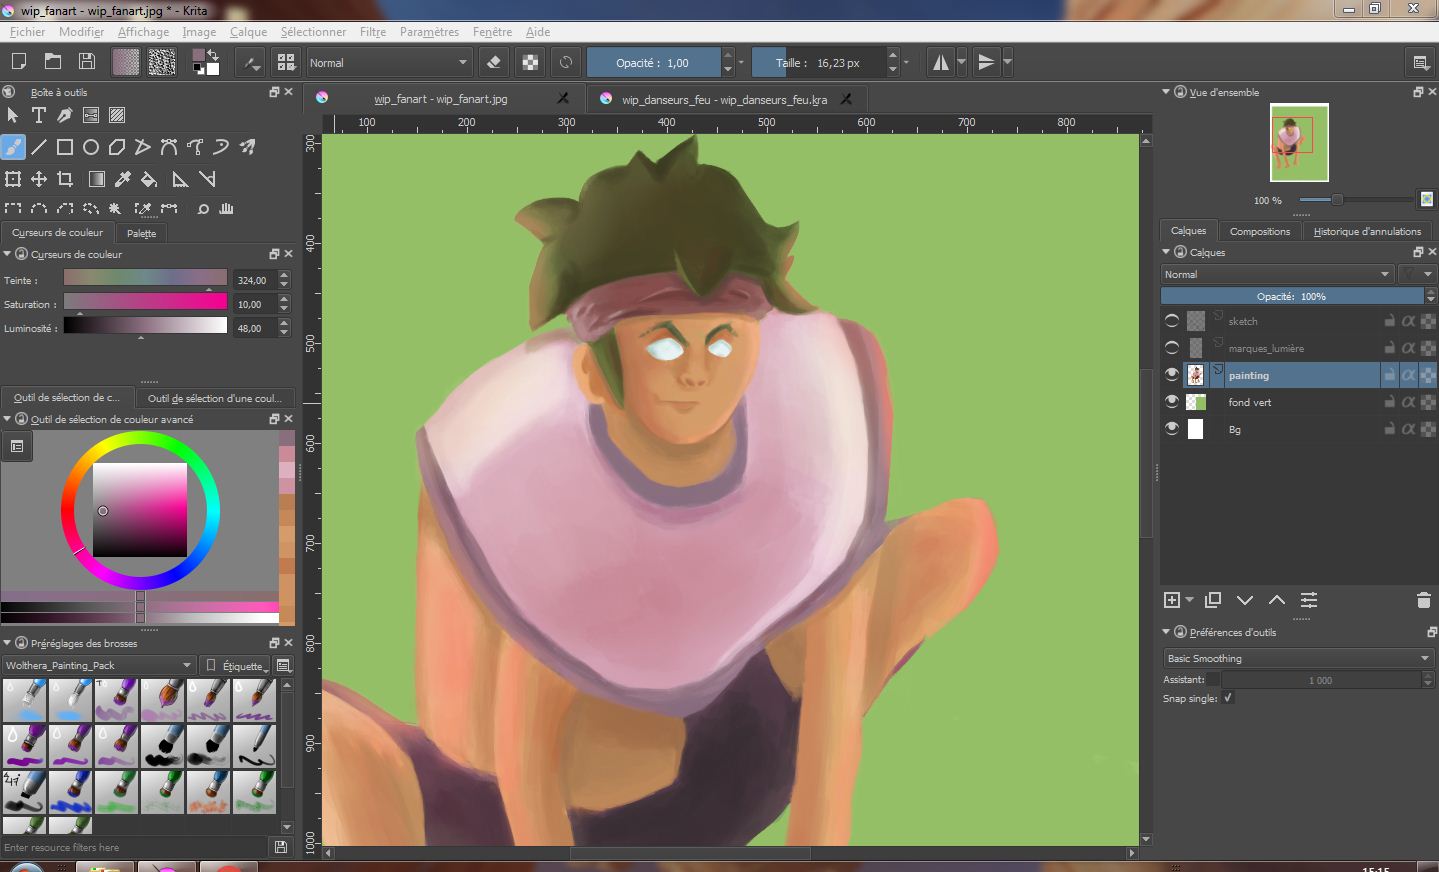Viewport: 1439px width, 872px height.
Task: Select the Rectangle shape tool
Action: (65, 147)
